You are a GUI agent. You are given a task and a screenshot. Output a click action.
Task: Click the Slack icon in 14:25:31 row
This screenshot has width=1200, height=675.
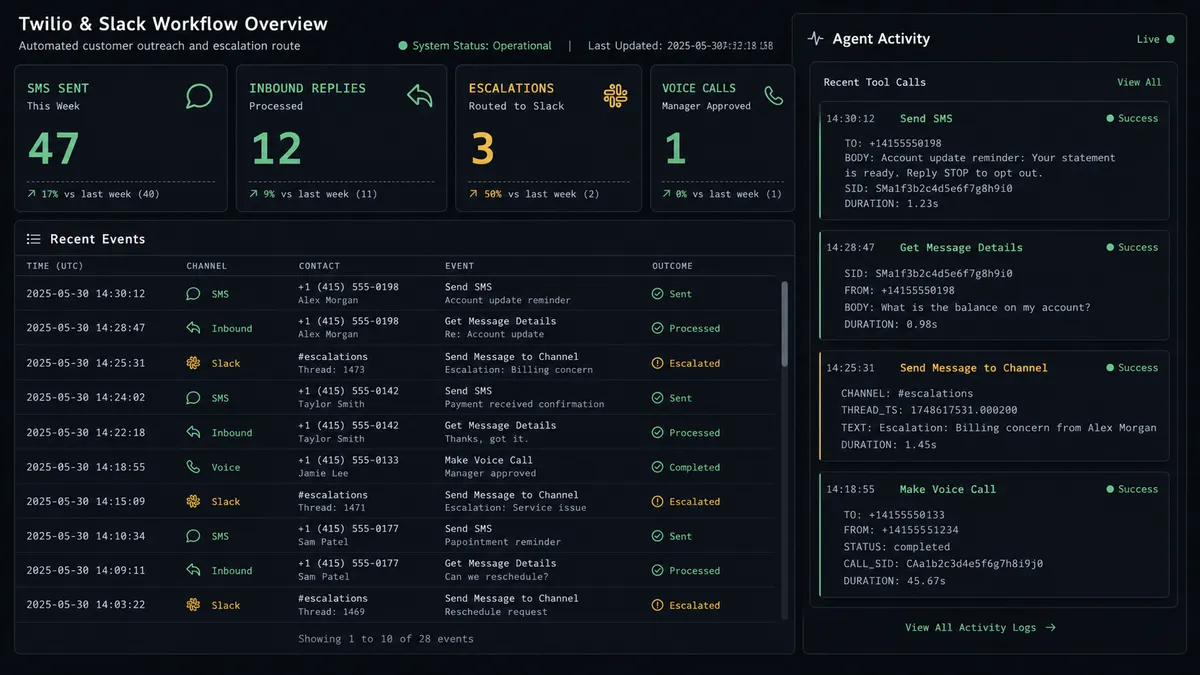pos(193,363)
